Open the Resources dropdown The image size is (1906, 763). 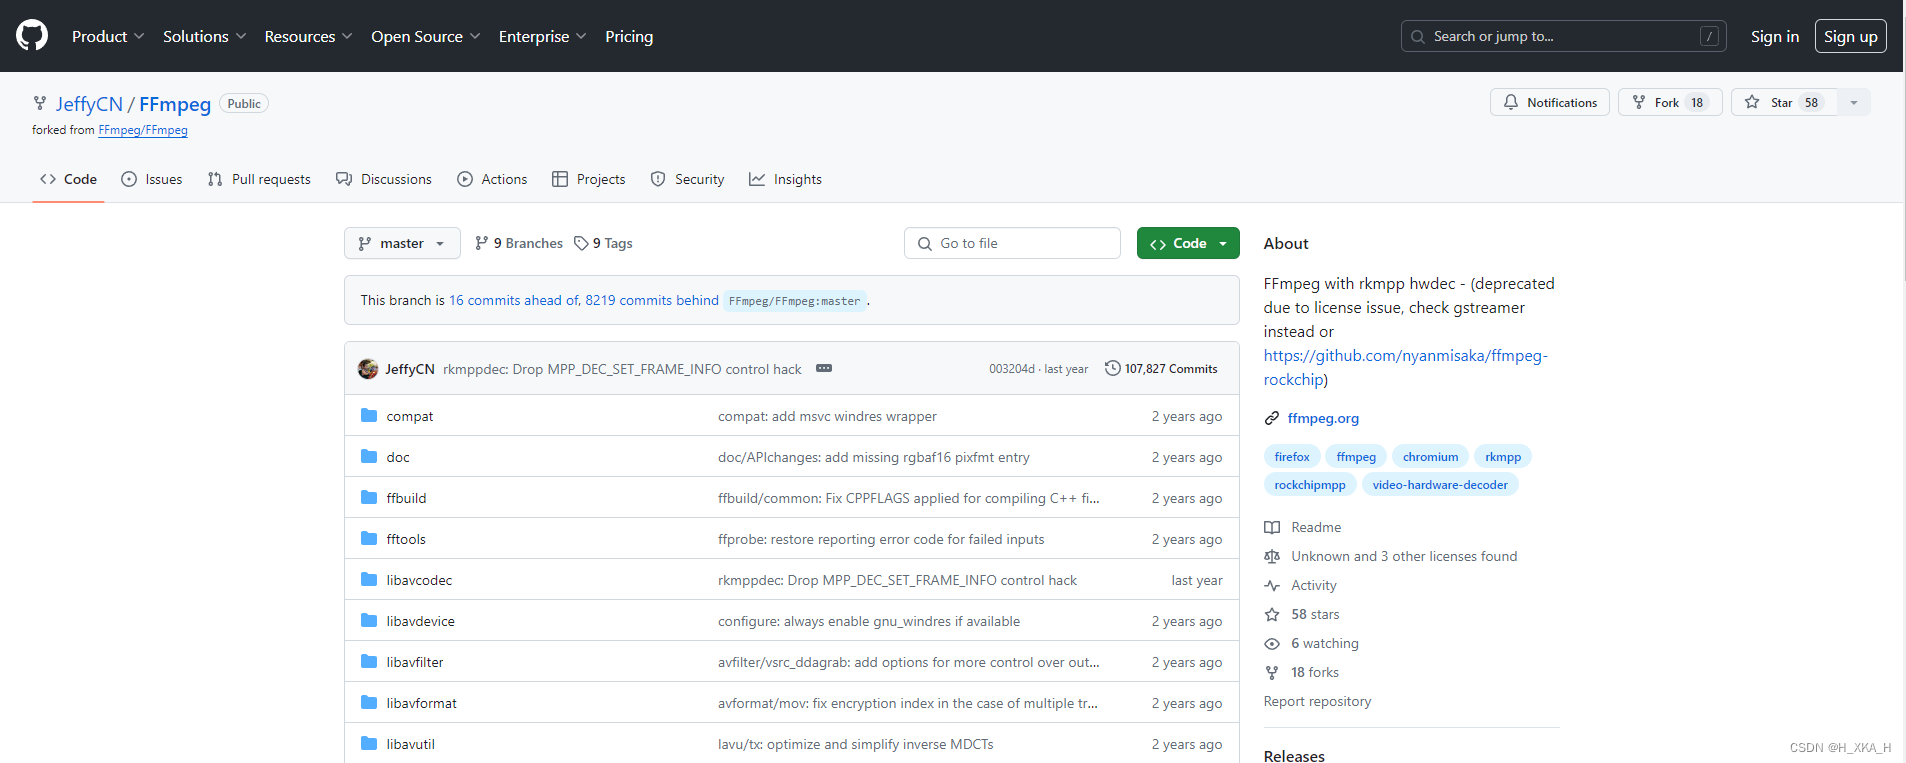(308, 36)
